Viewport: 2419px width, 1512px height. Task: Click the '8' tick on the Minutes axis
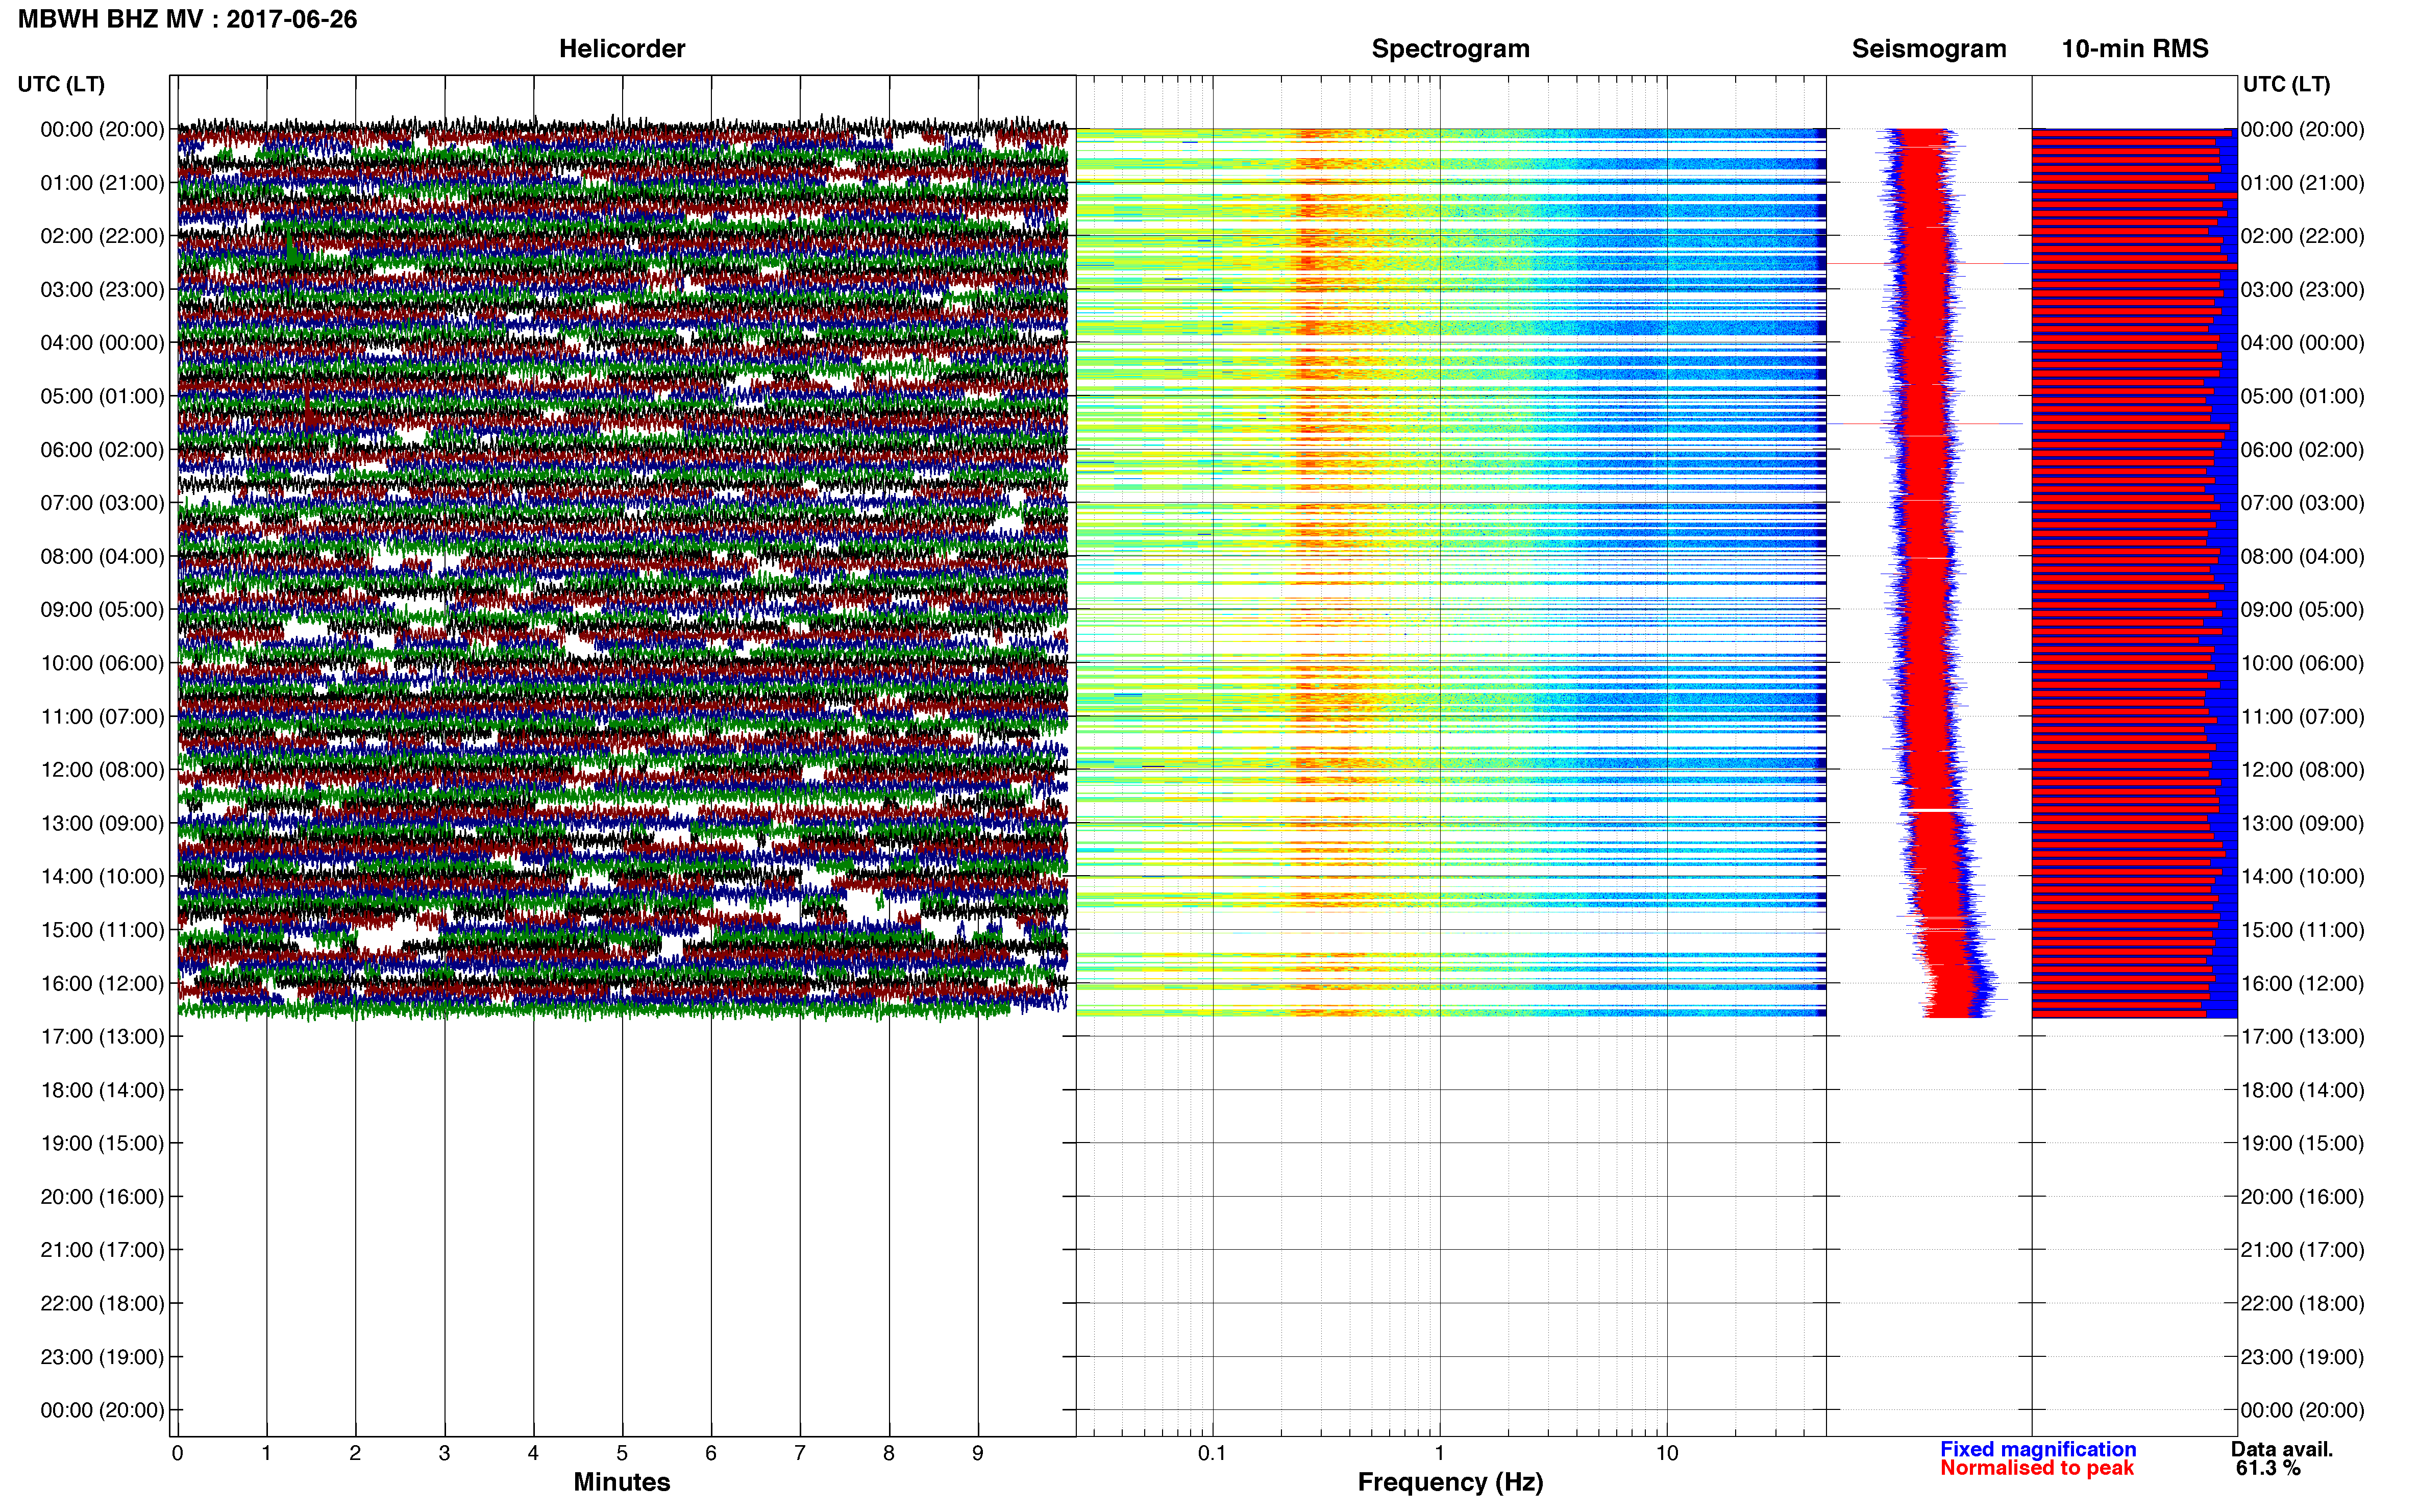click(889, 1454)
